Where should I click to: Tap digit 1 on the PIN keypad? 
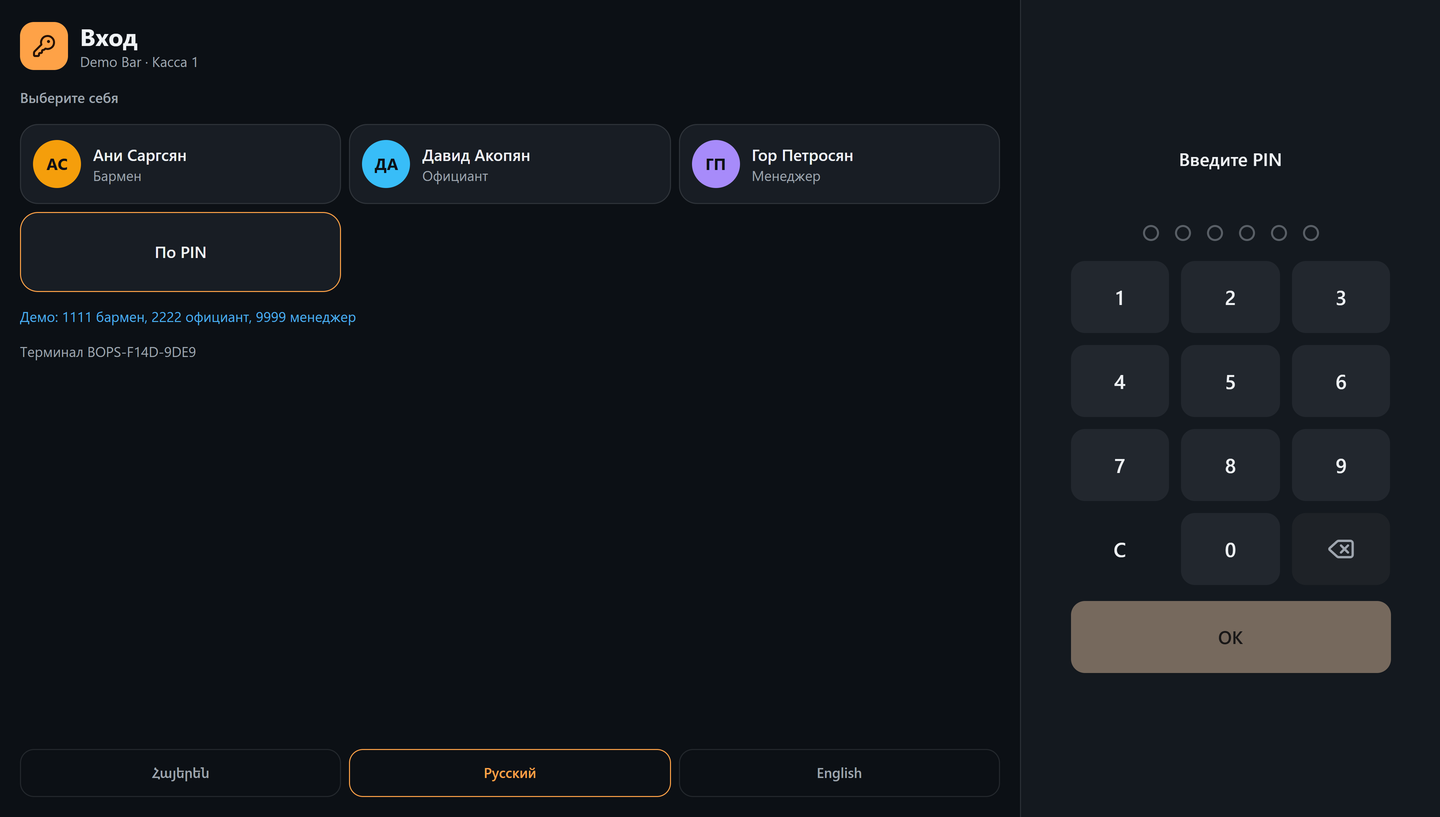pyautogui.click(x=1120, y=297)
